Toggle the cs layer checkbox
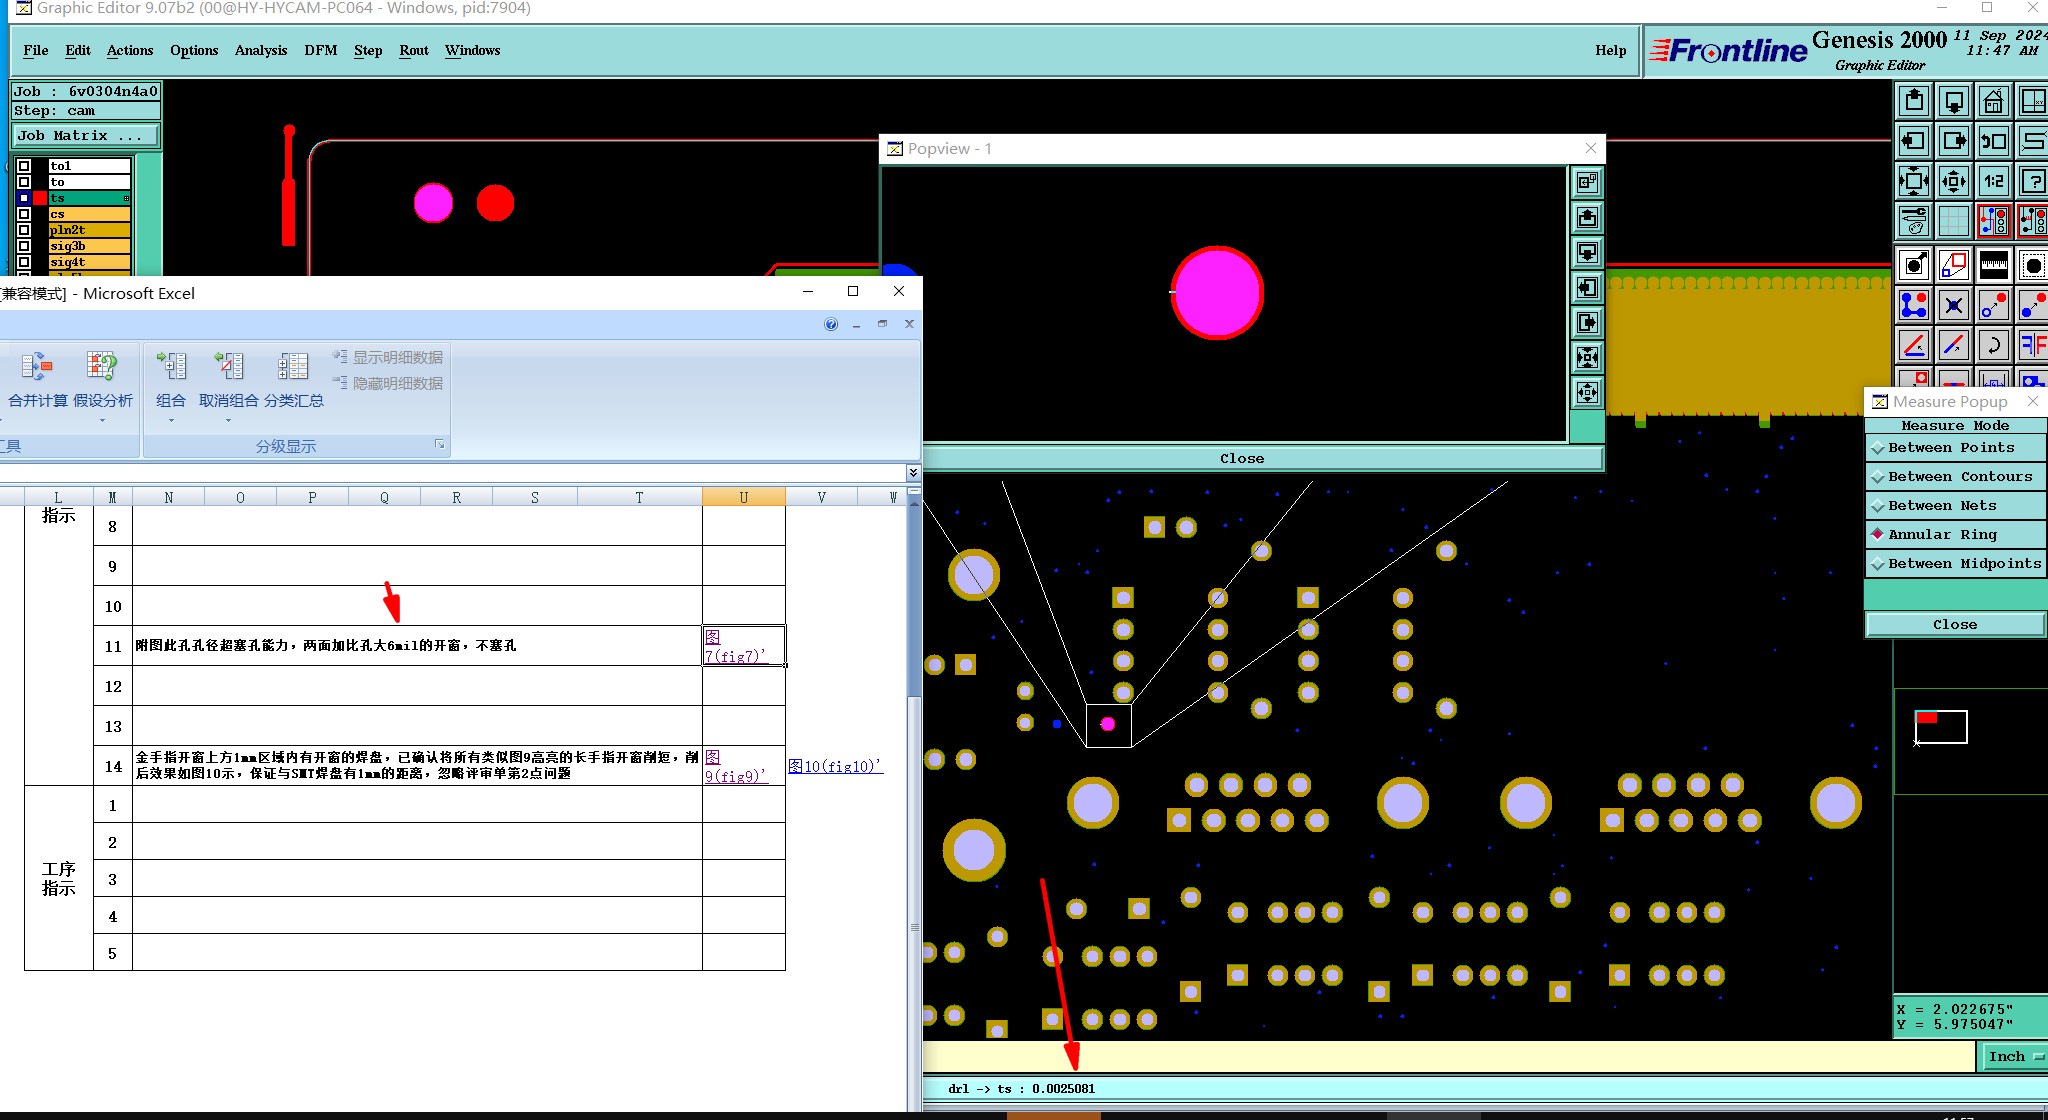 (24, 214)
